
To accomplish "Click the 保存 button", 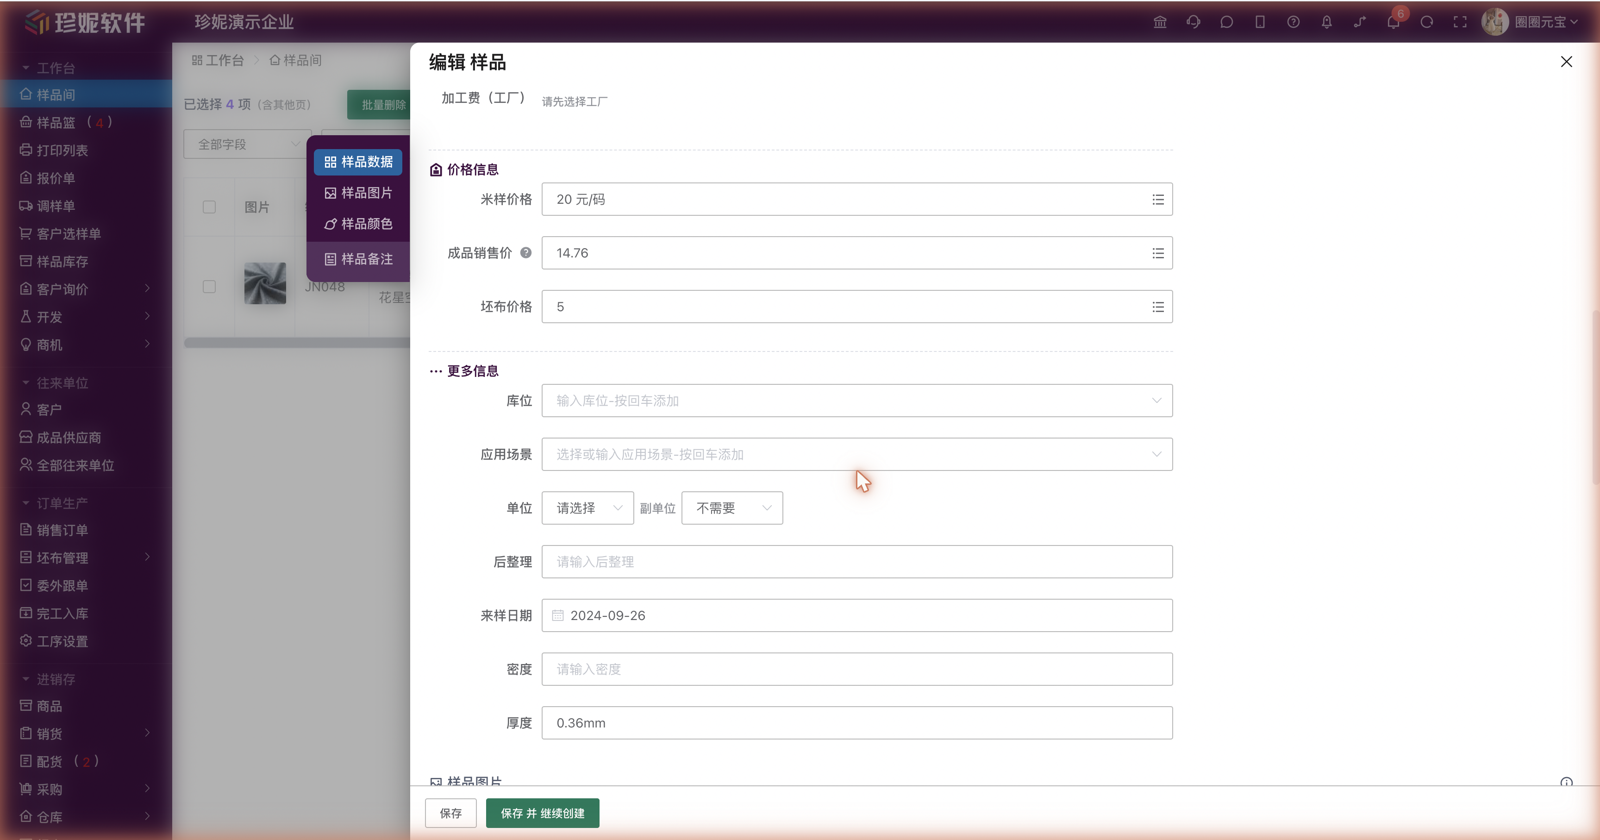I will (x=451, y=813).
